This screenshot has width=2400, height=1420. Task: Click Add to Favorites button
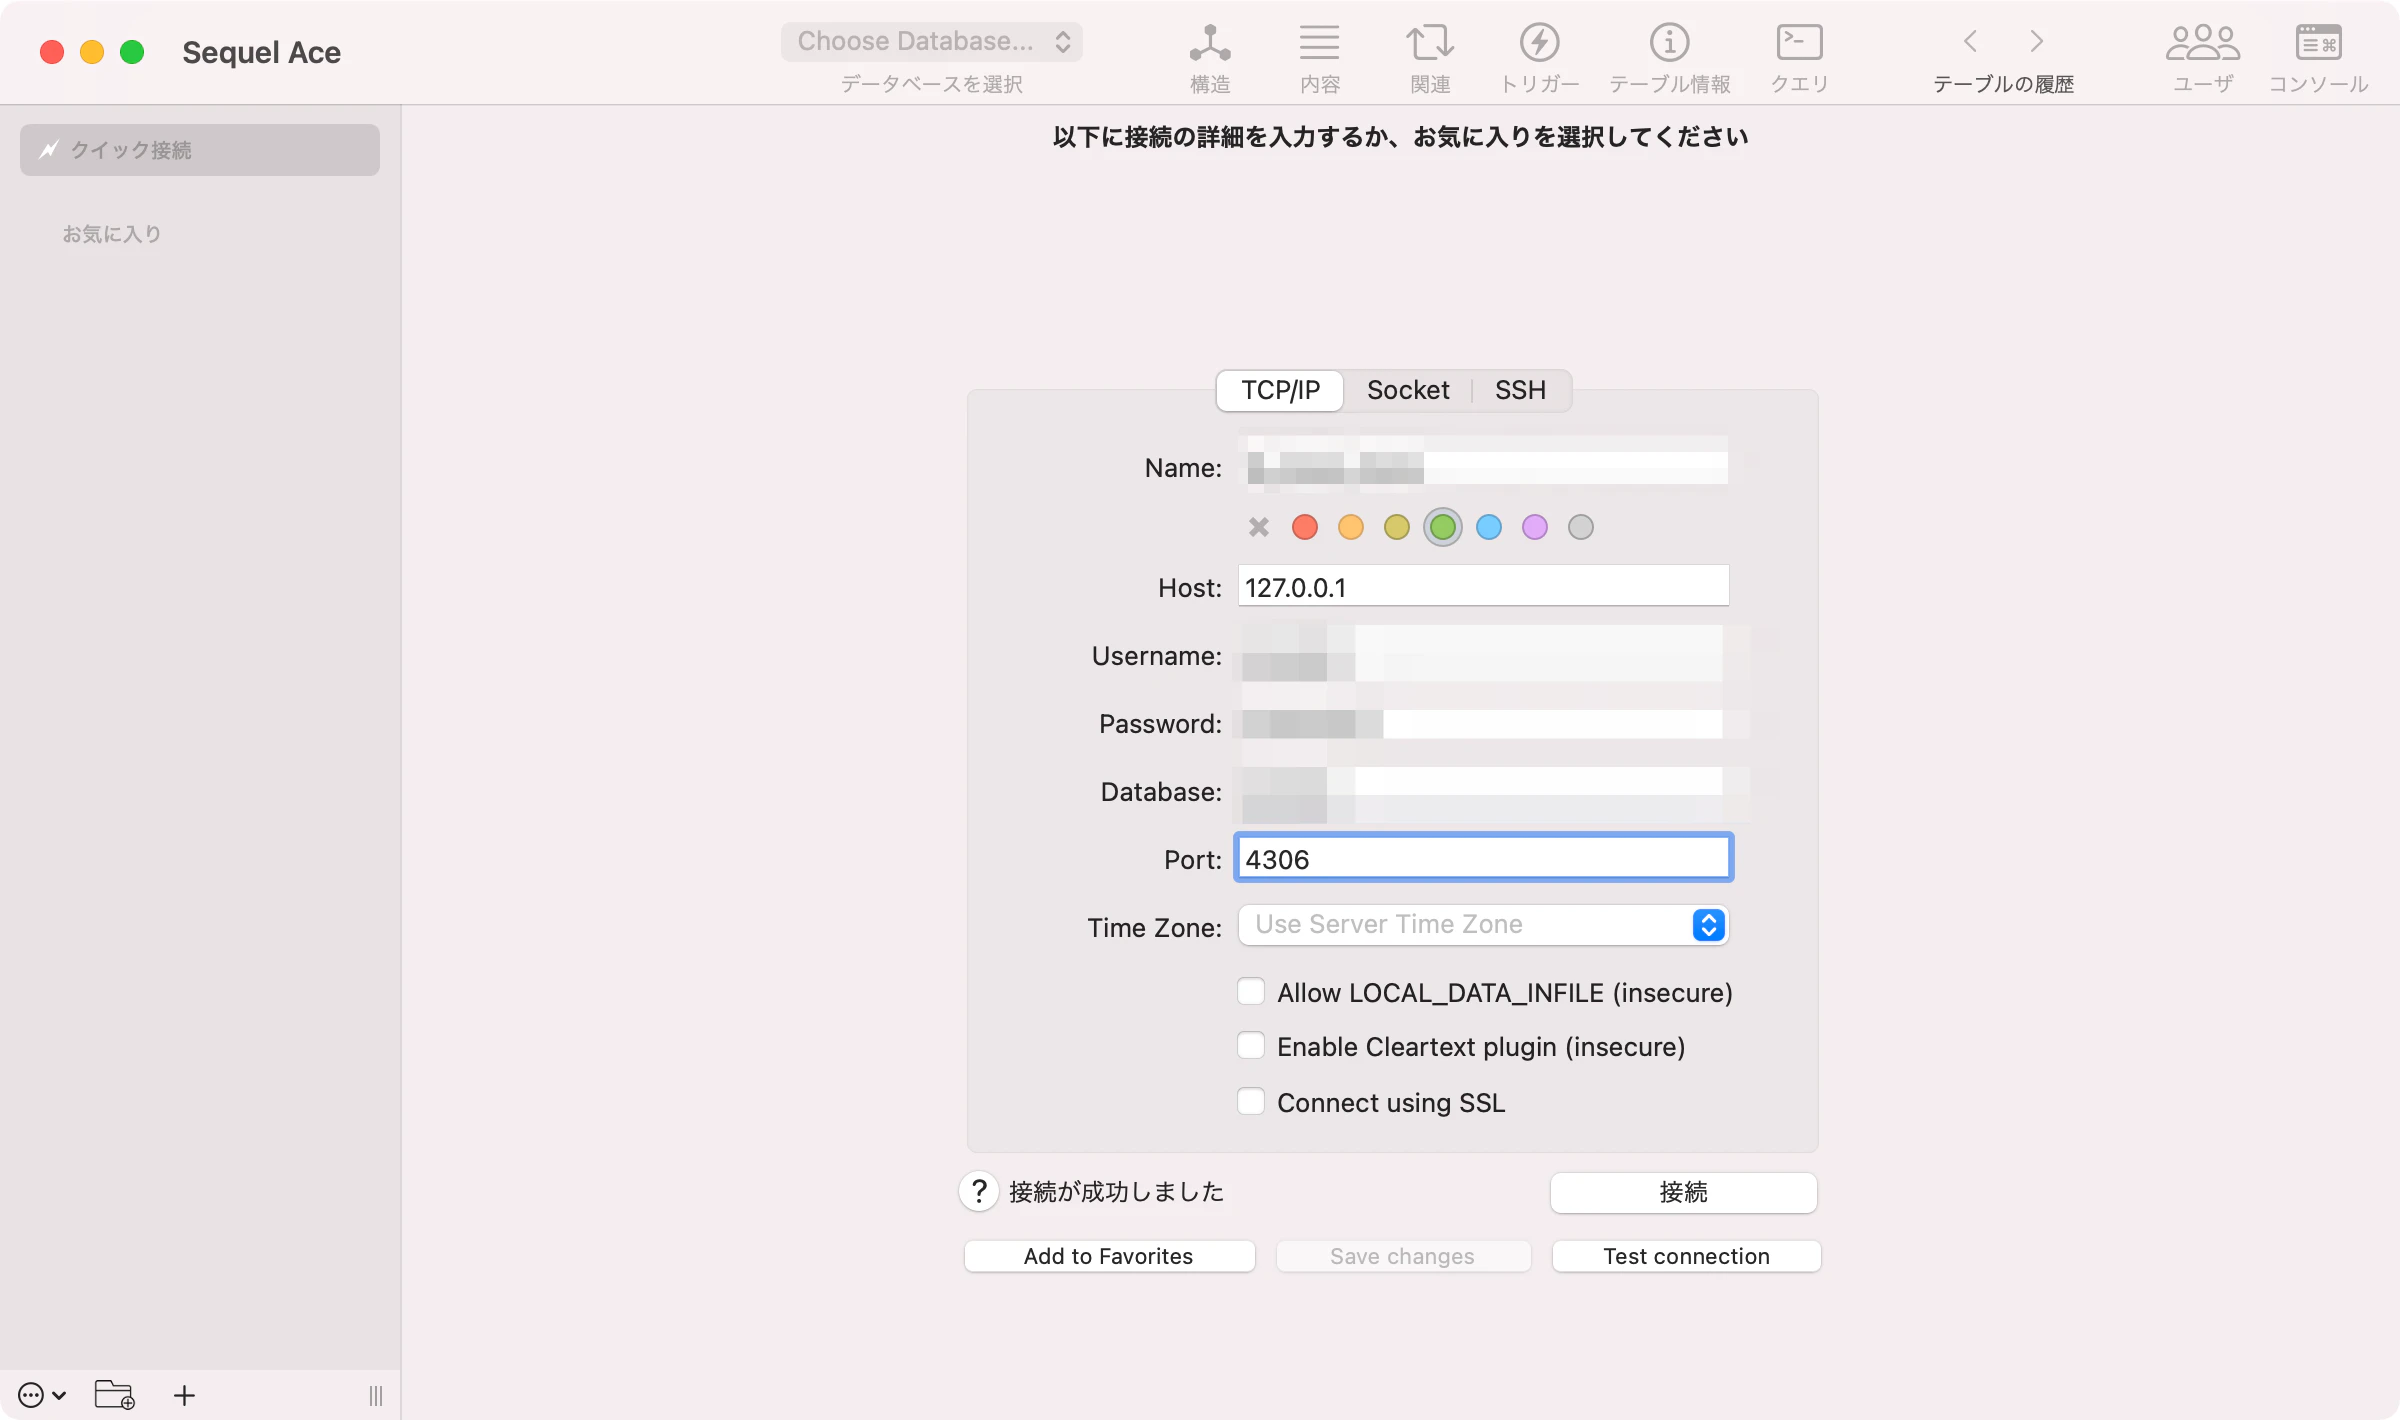[1109, 1256]
